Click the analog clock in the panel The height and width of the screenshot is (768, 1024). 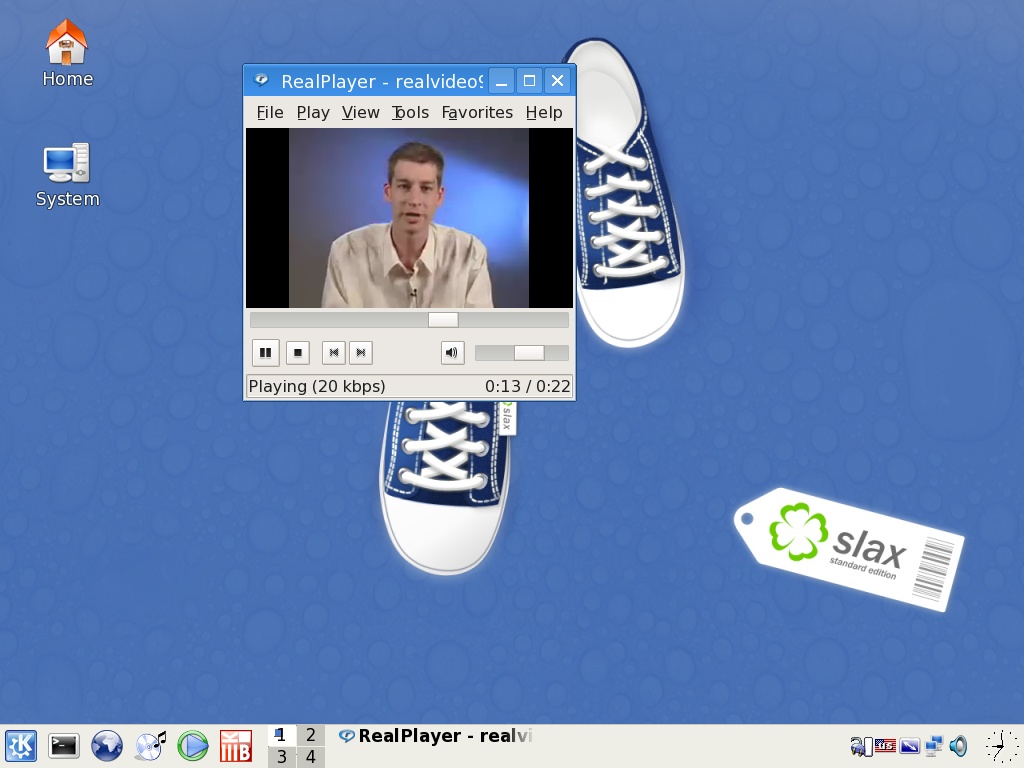tap(1001, 746)
